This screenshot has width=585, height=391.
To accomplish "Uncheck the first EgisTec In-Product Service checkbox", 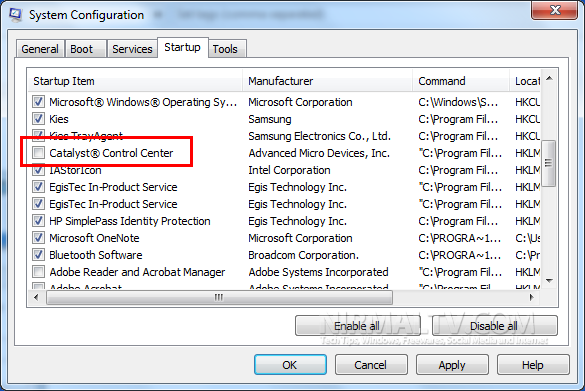I will click(x=38, y=187).
